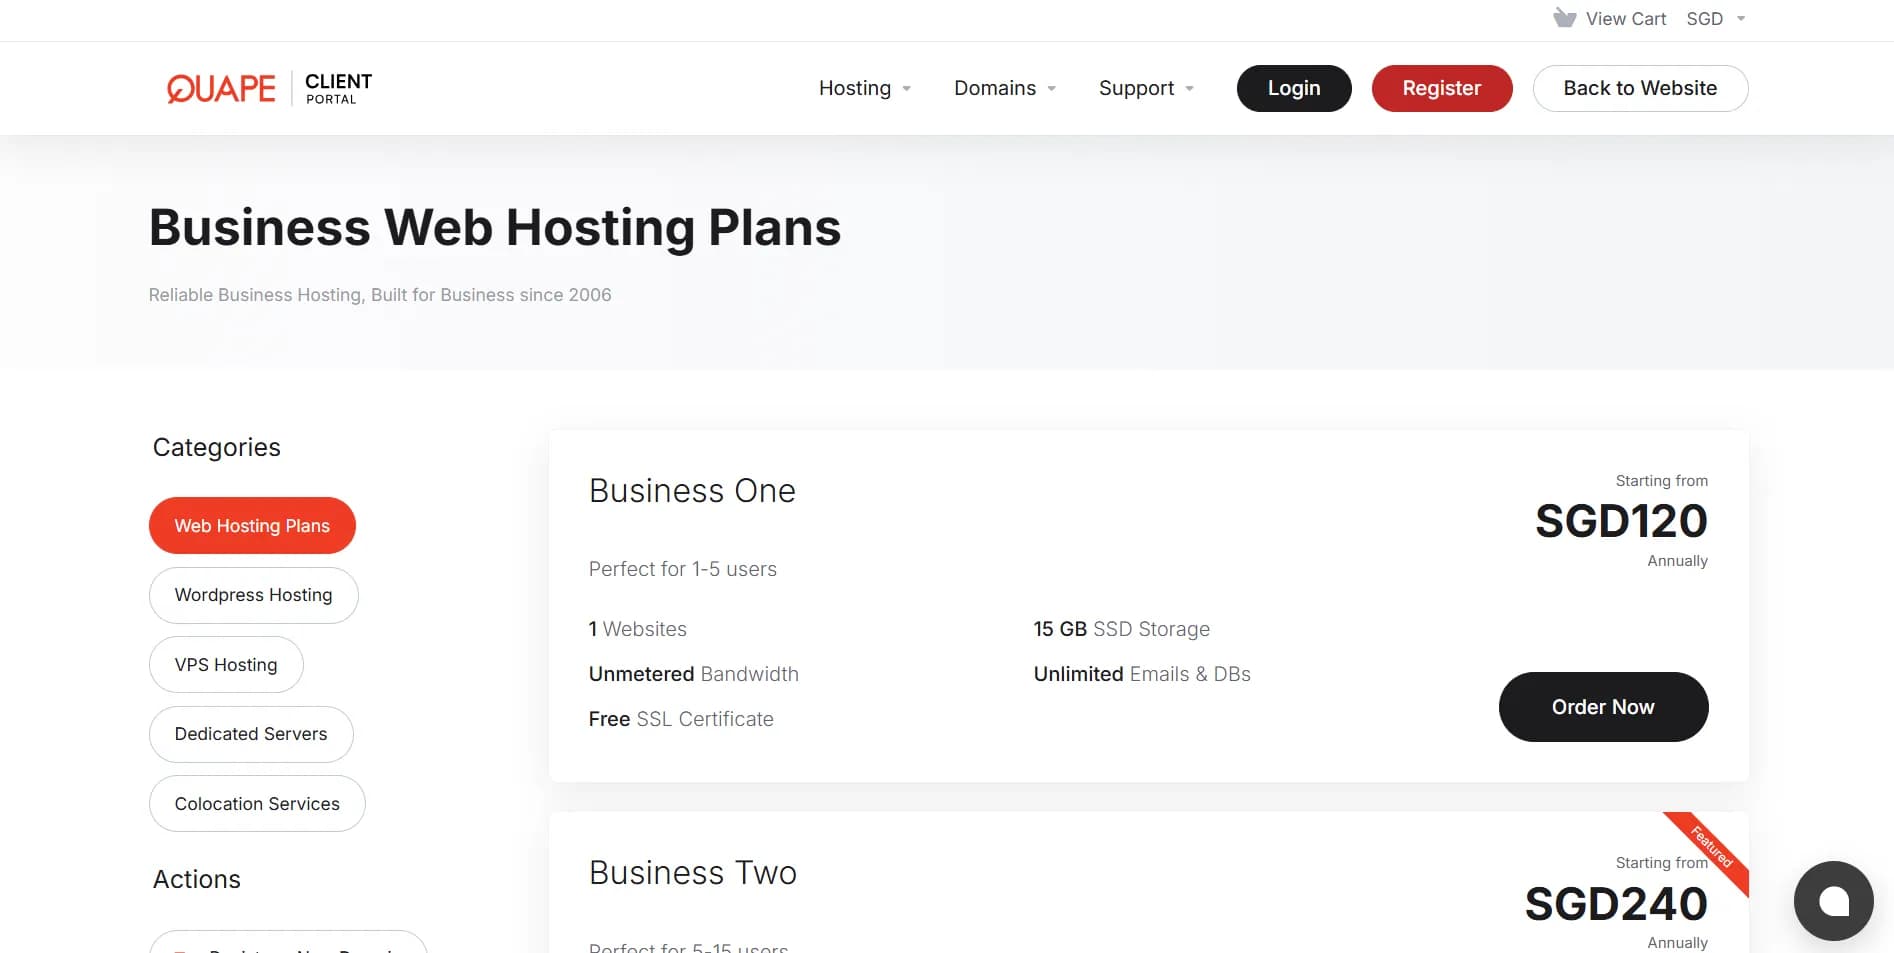The height and width of the screenshot is (953, 1894).
Task: Expand the Hosting menu
Action: [864, 88]
